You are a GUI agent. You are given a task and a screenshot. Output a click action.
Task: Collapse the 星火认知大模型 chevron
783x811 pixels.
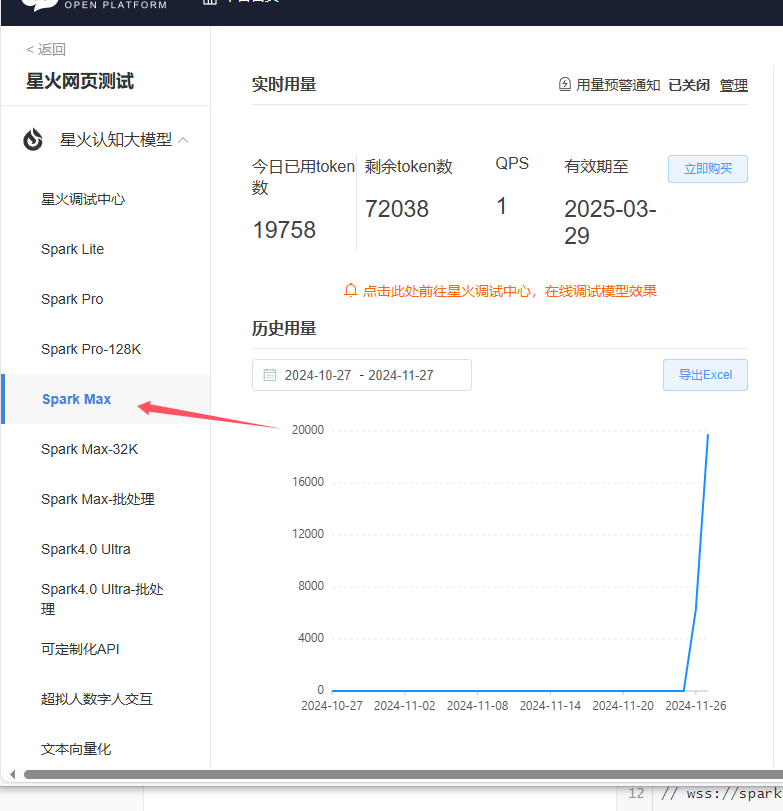click(183, 140)
